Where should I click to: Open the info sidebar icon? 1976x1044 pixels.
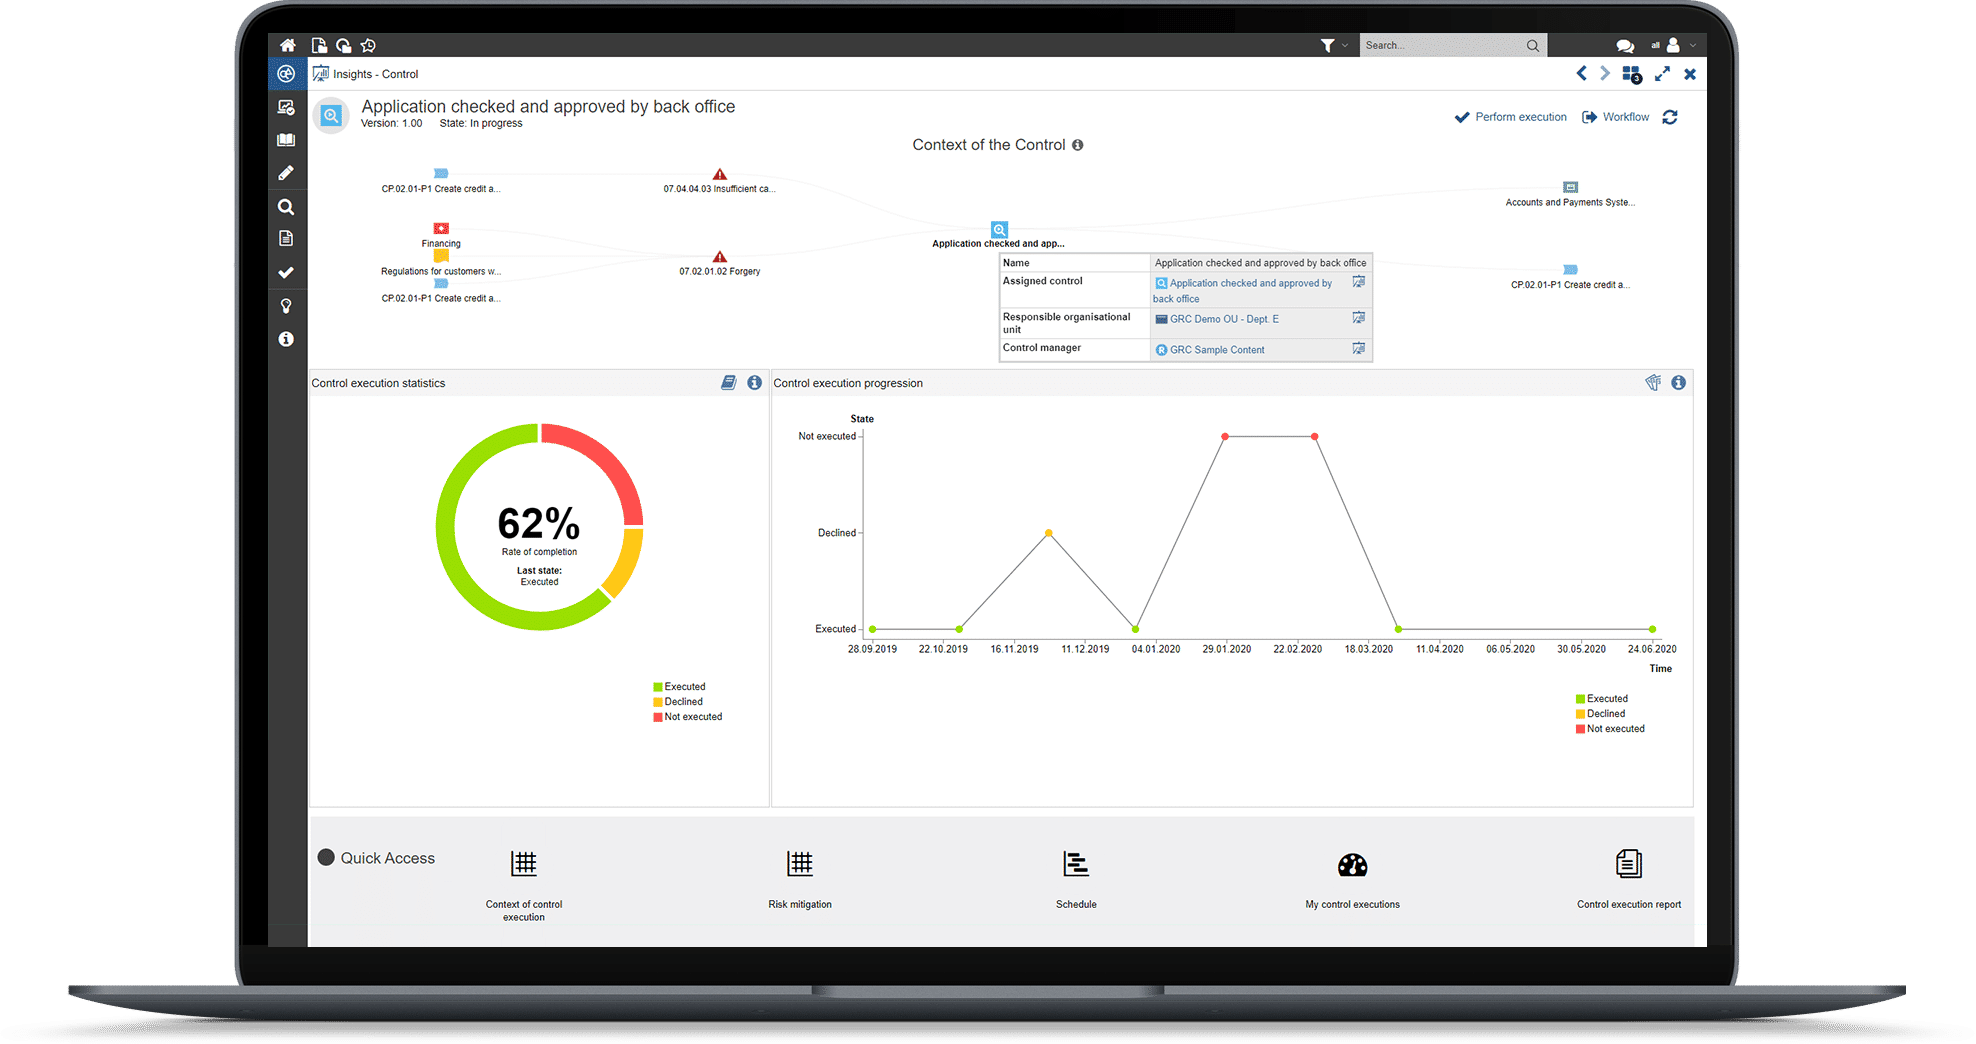(x=286, y=339)
